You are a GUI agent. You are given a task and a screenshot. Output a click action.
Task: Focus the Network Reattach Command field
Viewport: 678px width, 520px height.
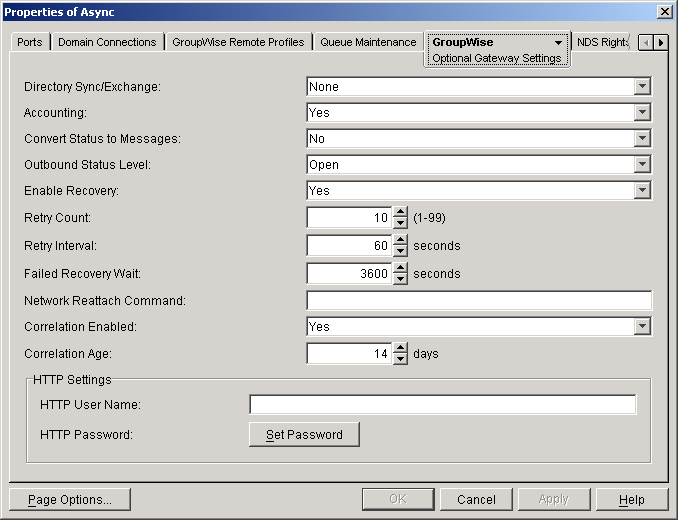point(479,300)
